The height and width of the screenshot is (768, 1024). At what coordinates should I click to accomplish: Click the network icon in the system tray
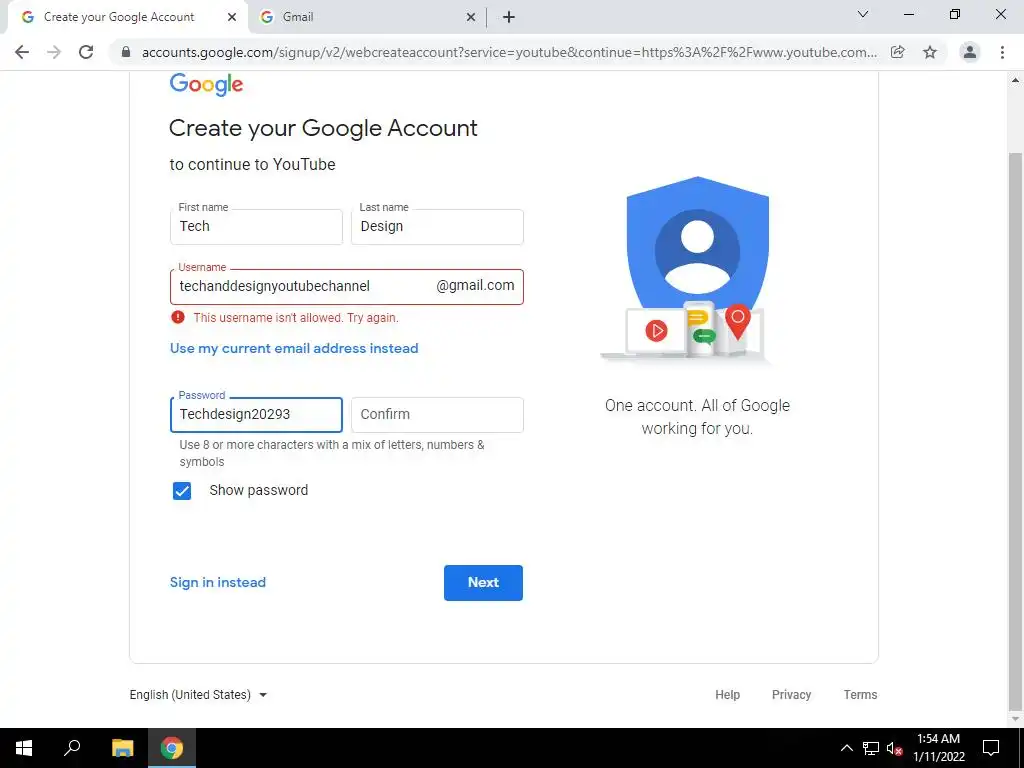(871, 748)
